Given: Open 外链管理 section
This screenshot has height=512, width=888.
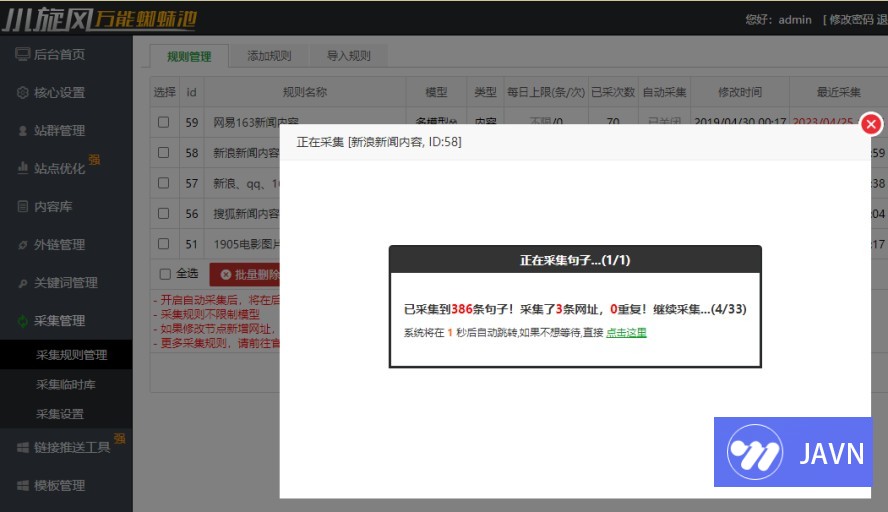Looking at the screenshot, I should point(59,245).
